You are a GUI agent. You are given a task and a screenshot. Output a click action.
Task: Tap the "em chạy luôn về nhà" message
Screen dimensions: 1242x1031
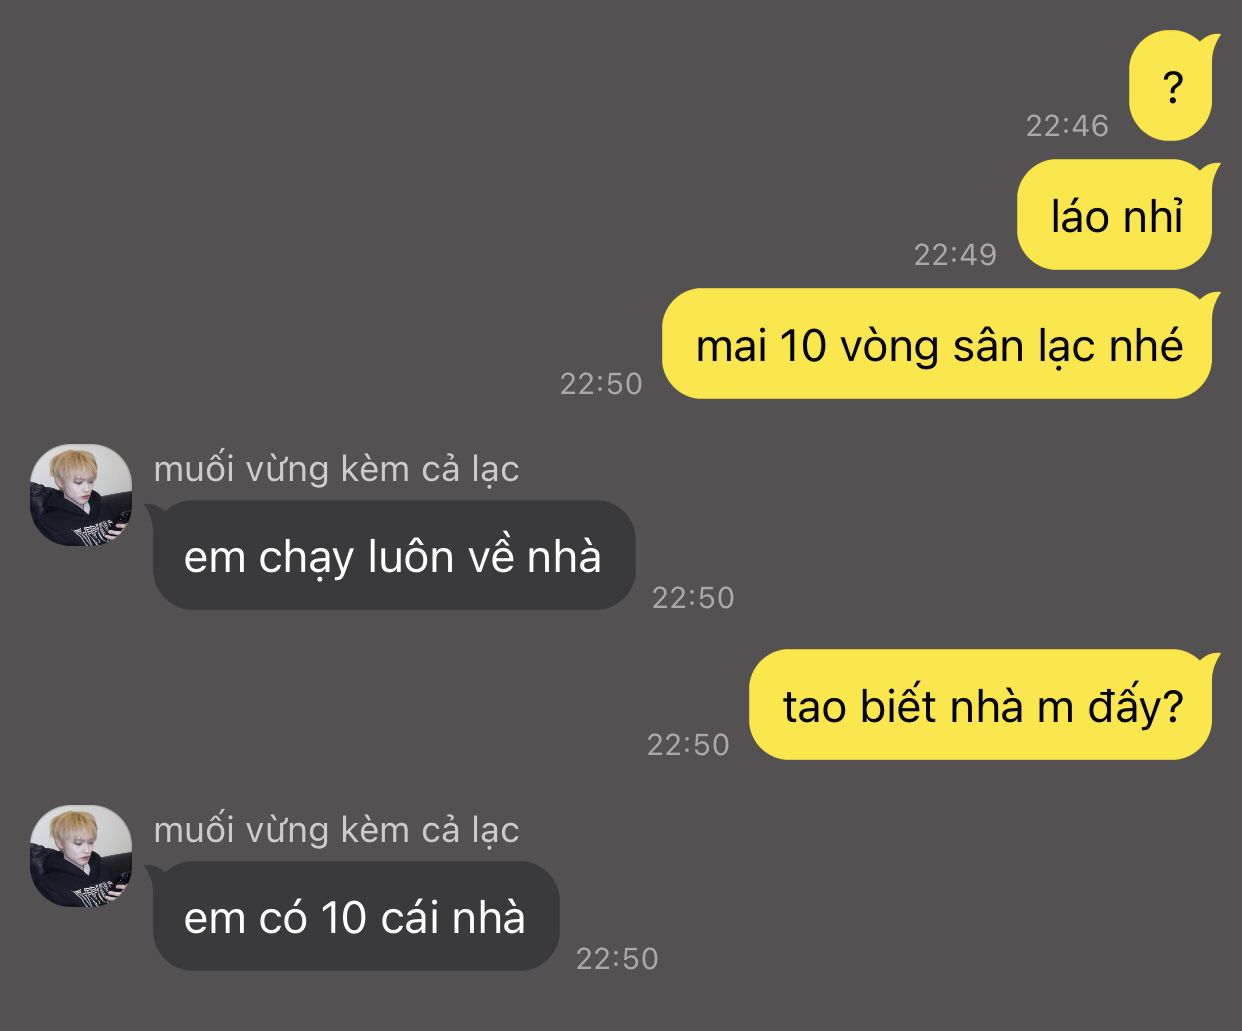pos(393,556)
